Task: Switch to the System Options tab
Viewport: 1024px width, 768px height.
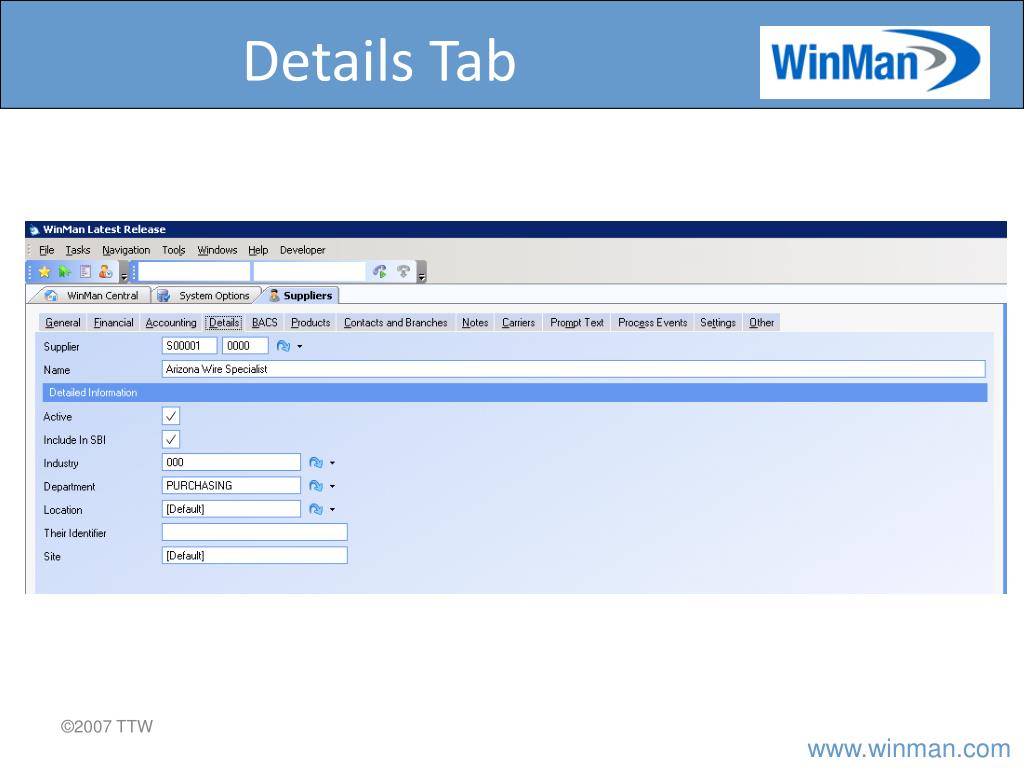Action: [x=206, y=296]
